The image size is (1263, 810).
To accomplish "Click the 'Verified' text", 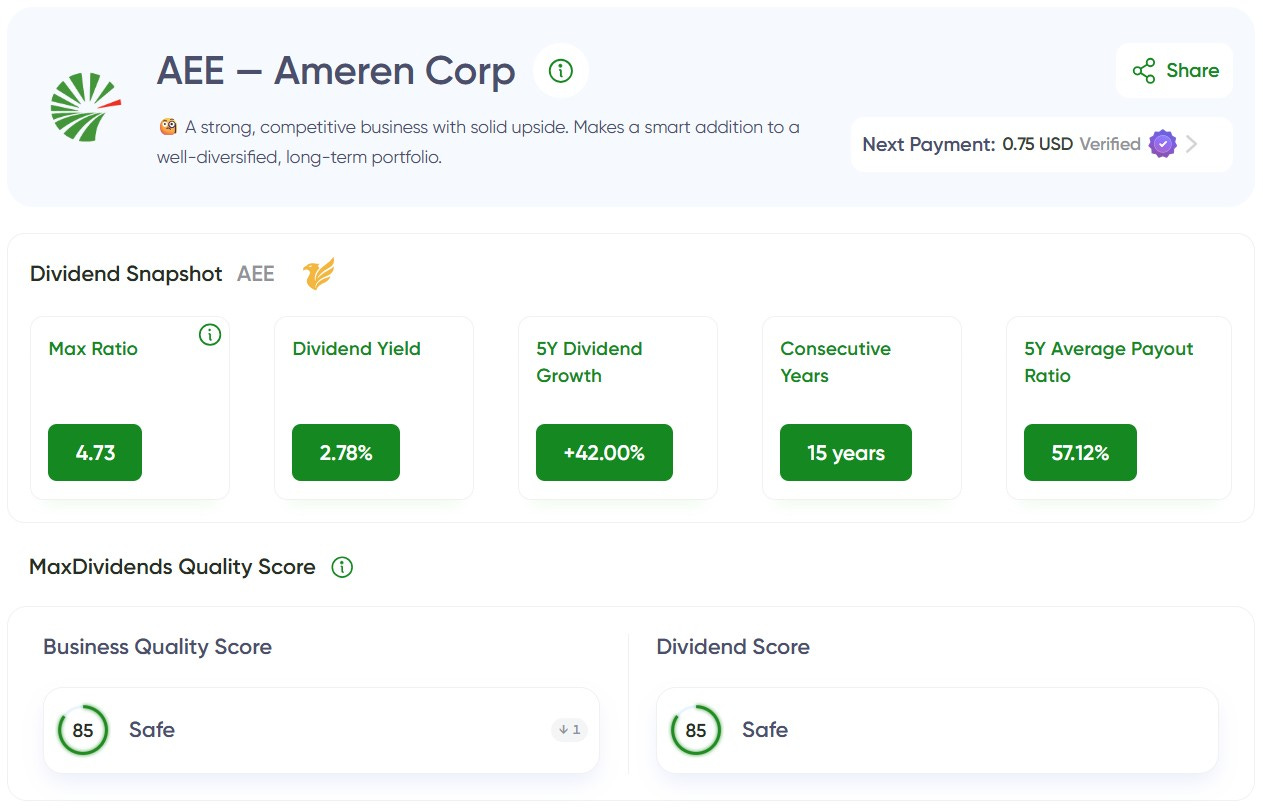I will click(1110, 144).
